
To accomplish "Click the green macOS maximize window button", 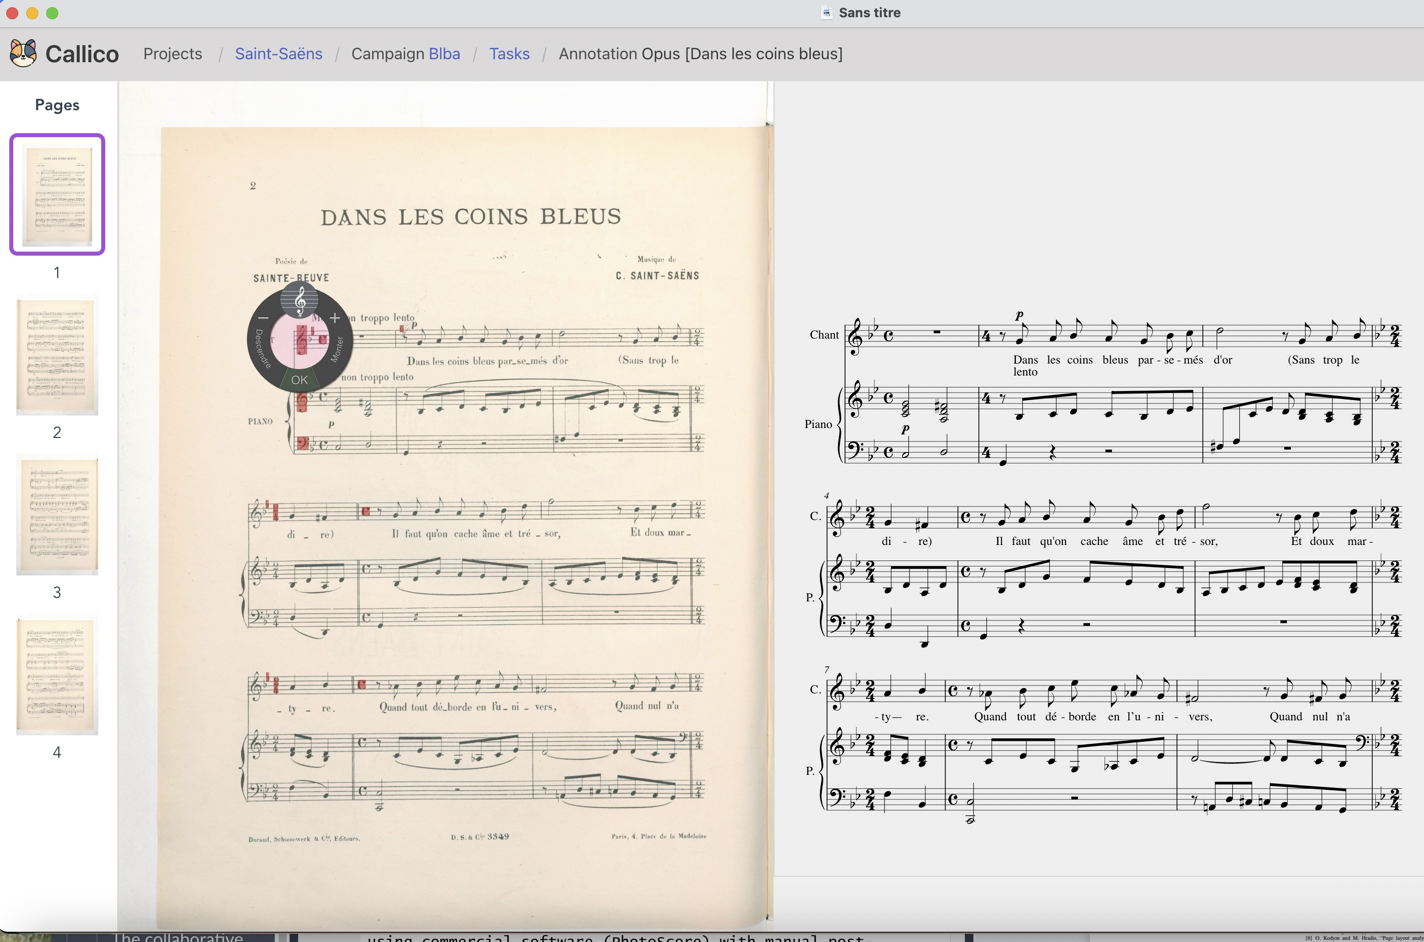I will coord(52,13).
